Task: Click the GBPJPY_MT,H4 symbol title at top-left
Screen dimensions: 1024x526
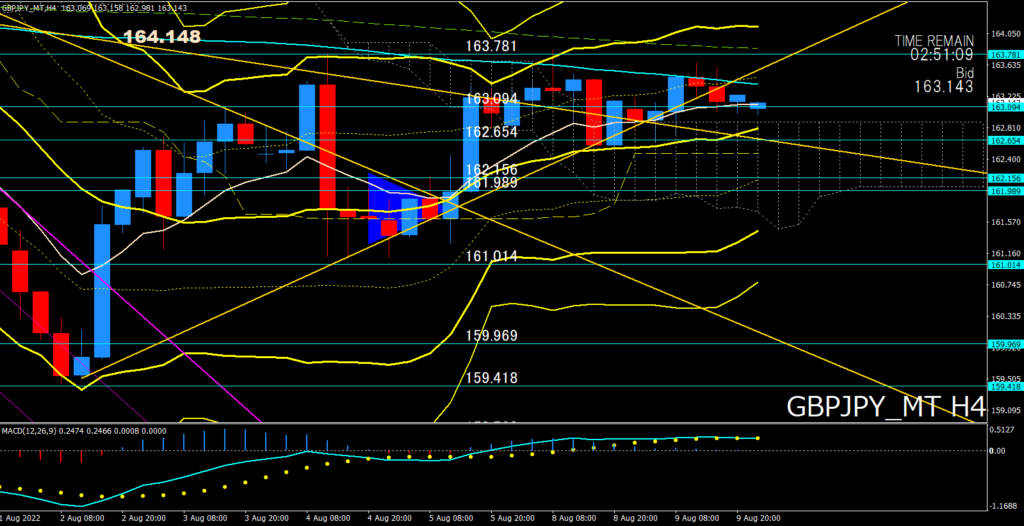Action: pos(29,7)
